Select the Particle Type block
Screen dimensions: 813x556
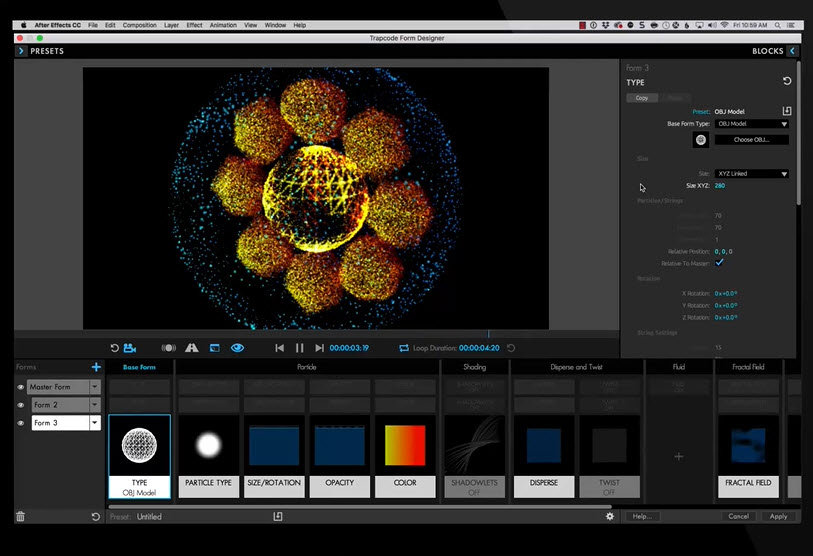(208, 456)
